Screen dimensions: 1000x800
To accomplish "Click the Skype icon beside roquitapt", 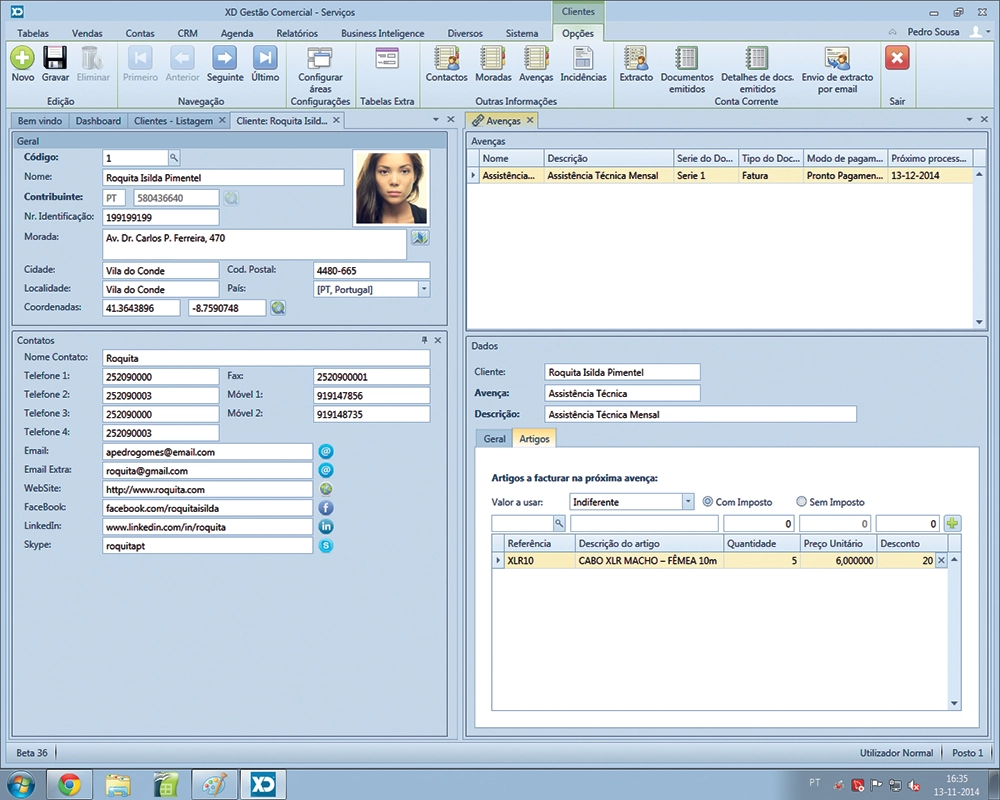I will [x=325, y=546].
